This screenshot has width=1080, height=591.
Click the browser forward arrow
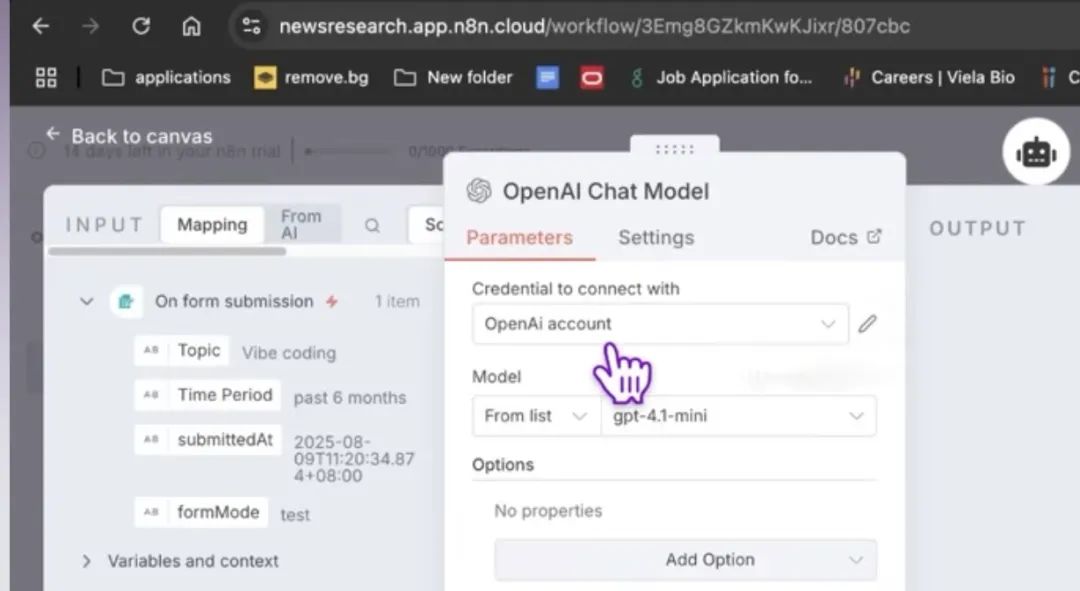(90, 26)
